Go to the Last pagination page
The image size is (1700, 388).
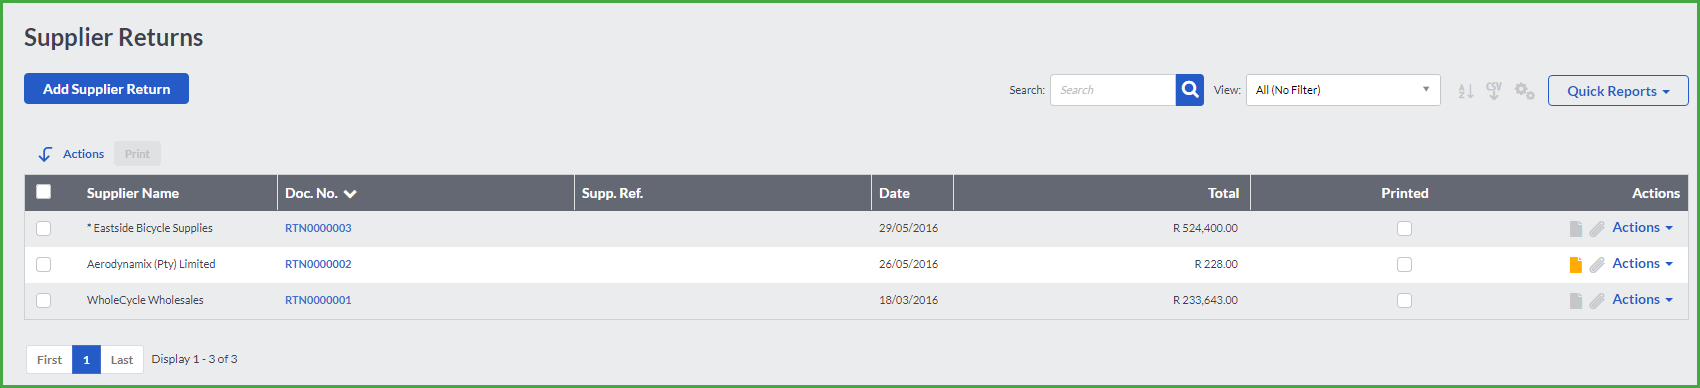point(122,360)
